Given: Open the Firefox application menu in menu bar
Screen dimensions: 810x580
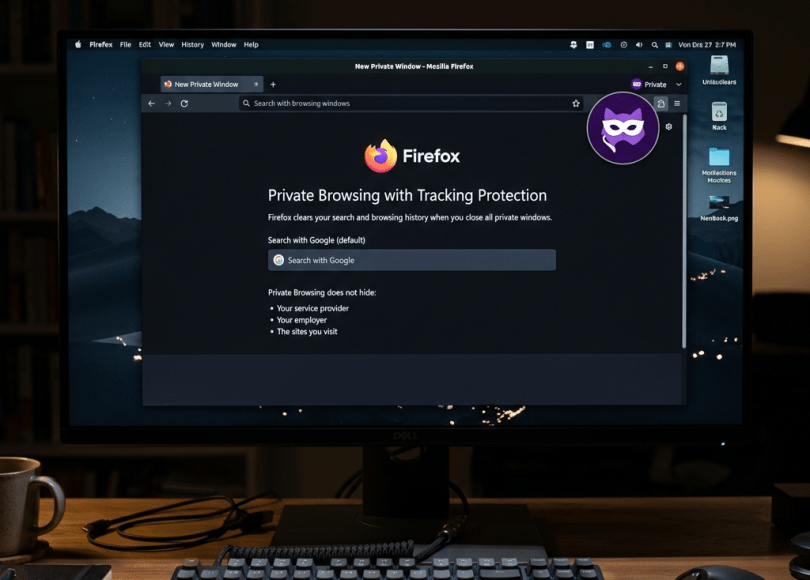Looking at the screenshot, I should click(101, 44).
